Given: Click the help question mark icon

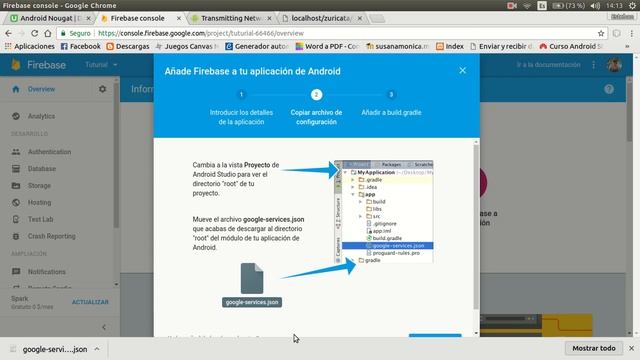Looking at the screenshot, I should (609, 89).
